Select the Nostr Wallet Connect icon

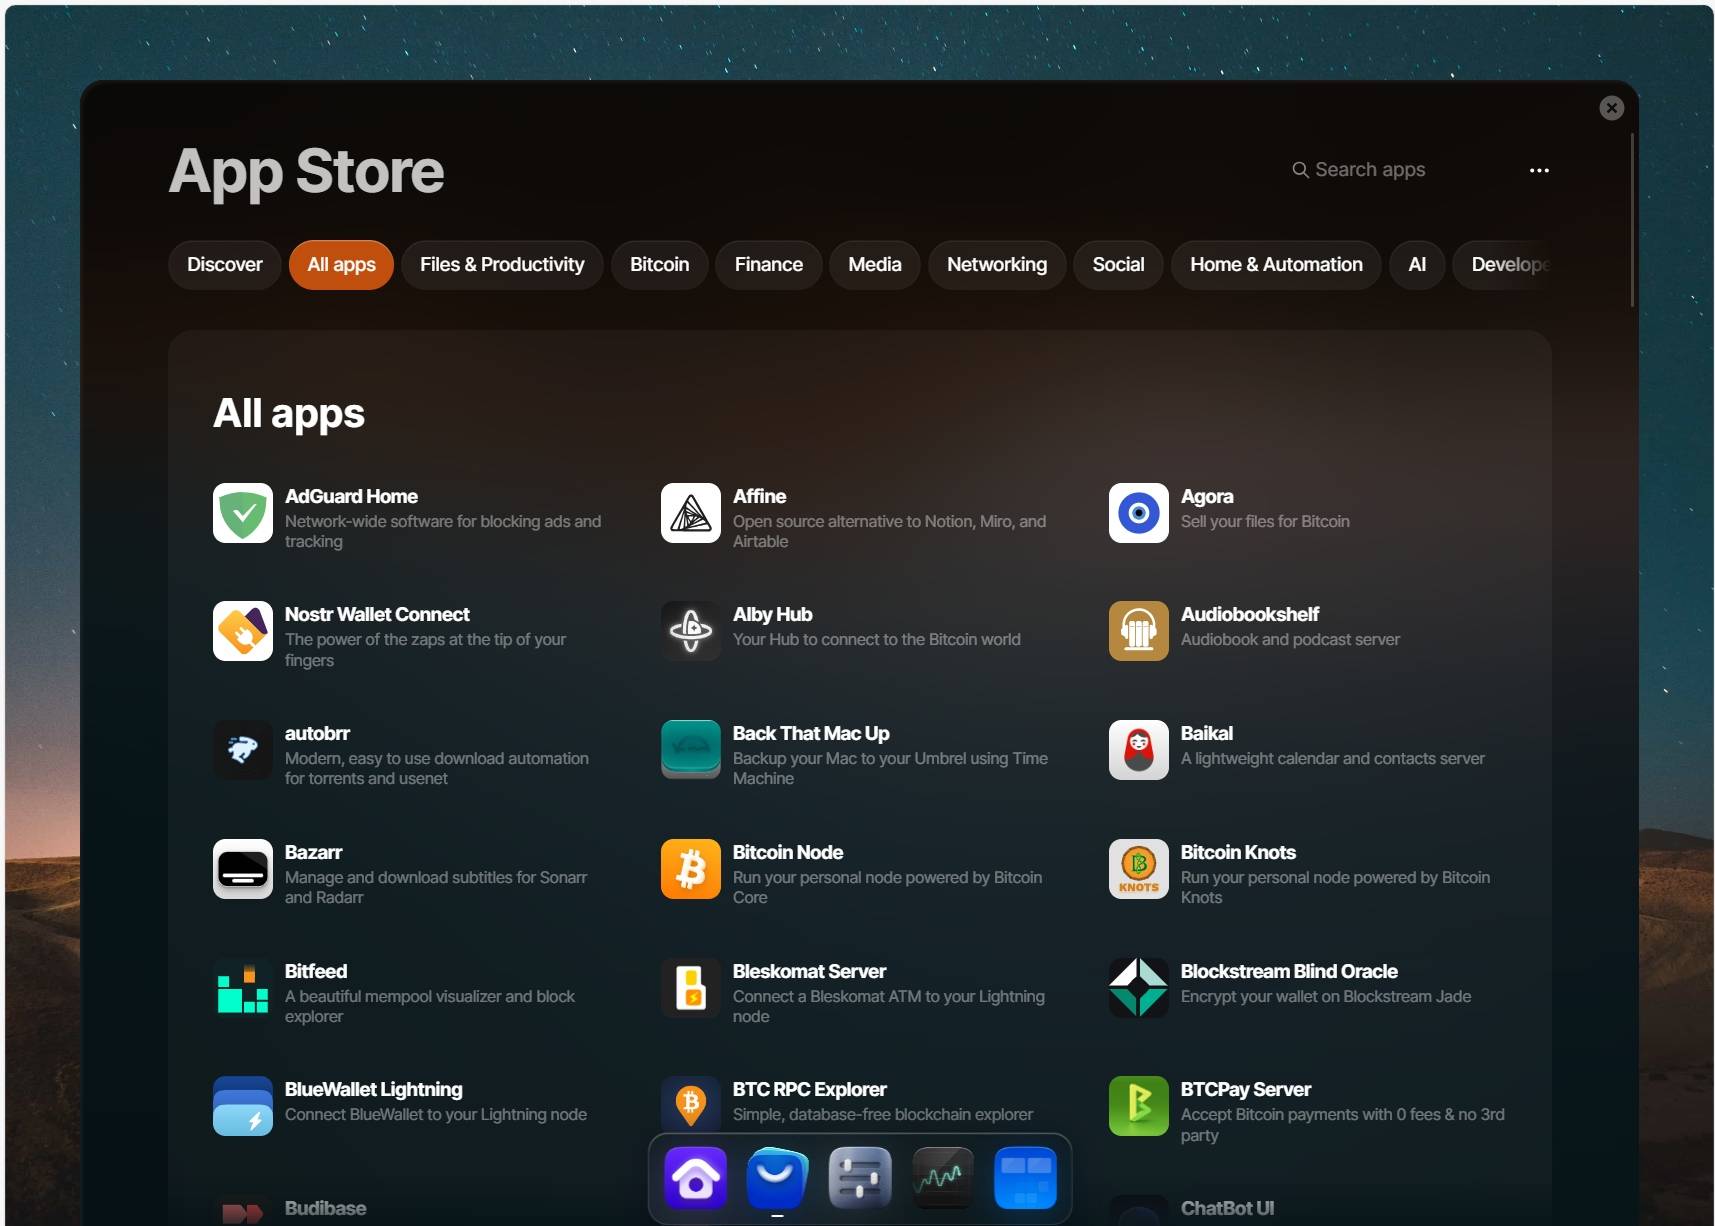(243, 631)
